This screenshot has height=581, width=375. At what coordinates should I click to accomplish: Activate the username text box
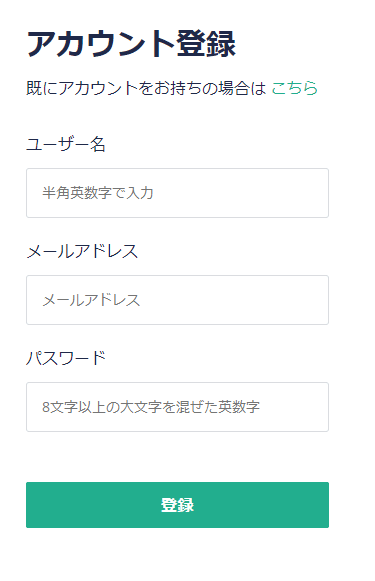coord(177,193)
